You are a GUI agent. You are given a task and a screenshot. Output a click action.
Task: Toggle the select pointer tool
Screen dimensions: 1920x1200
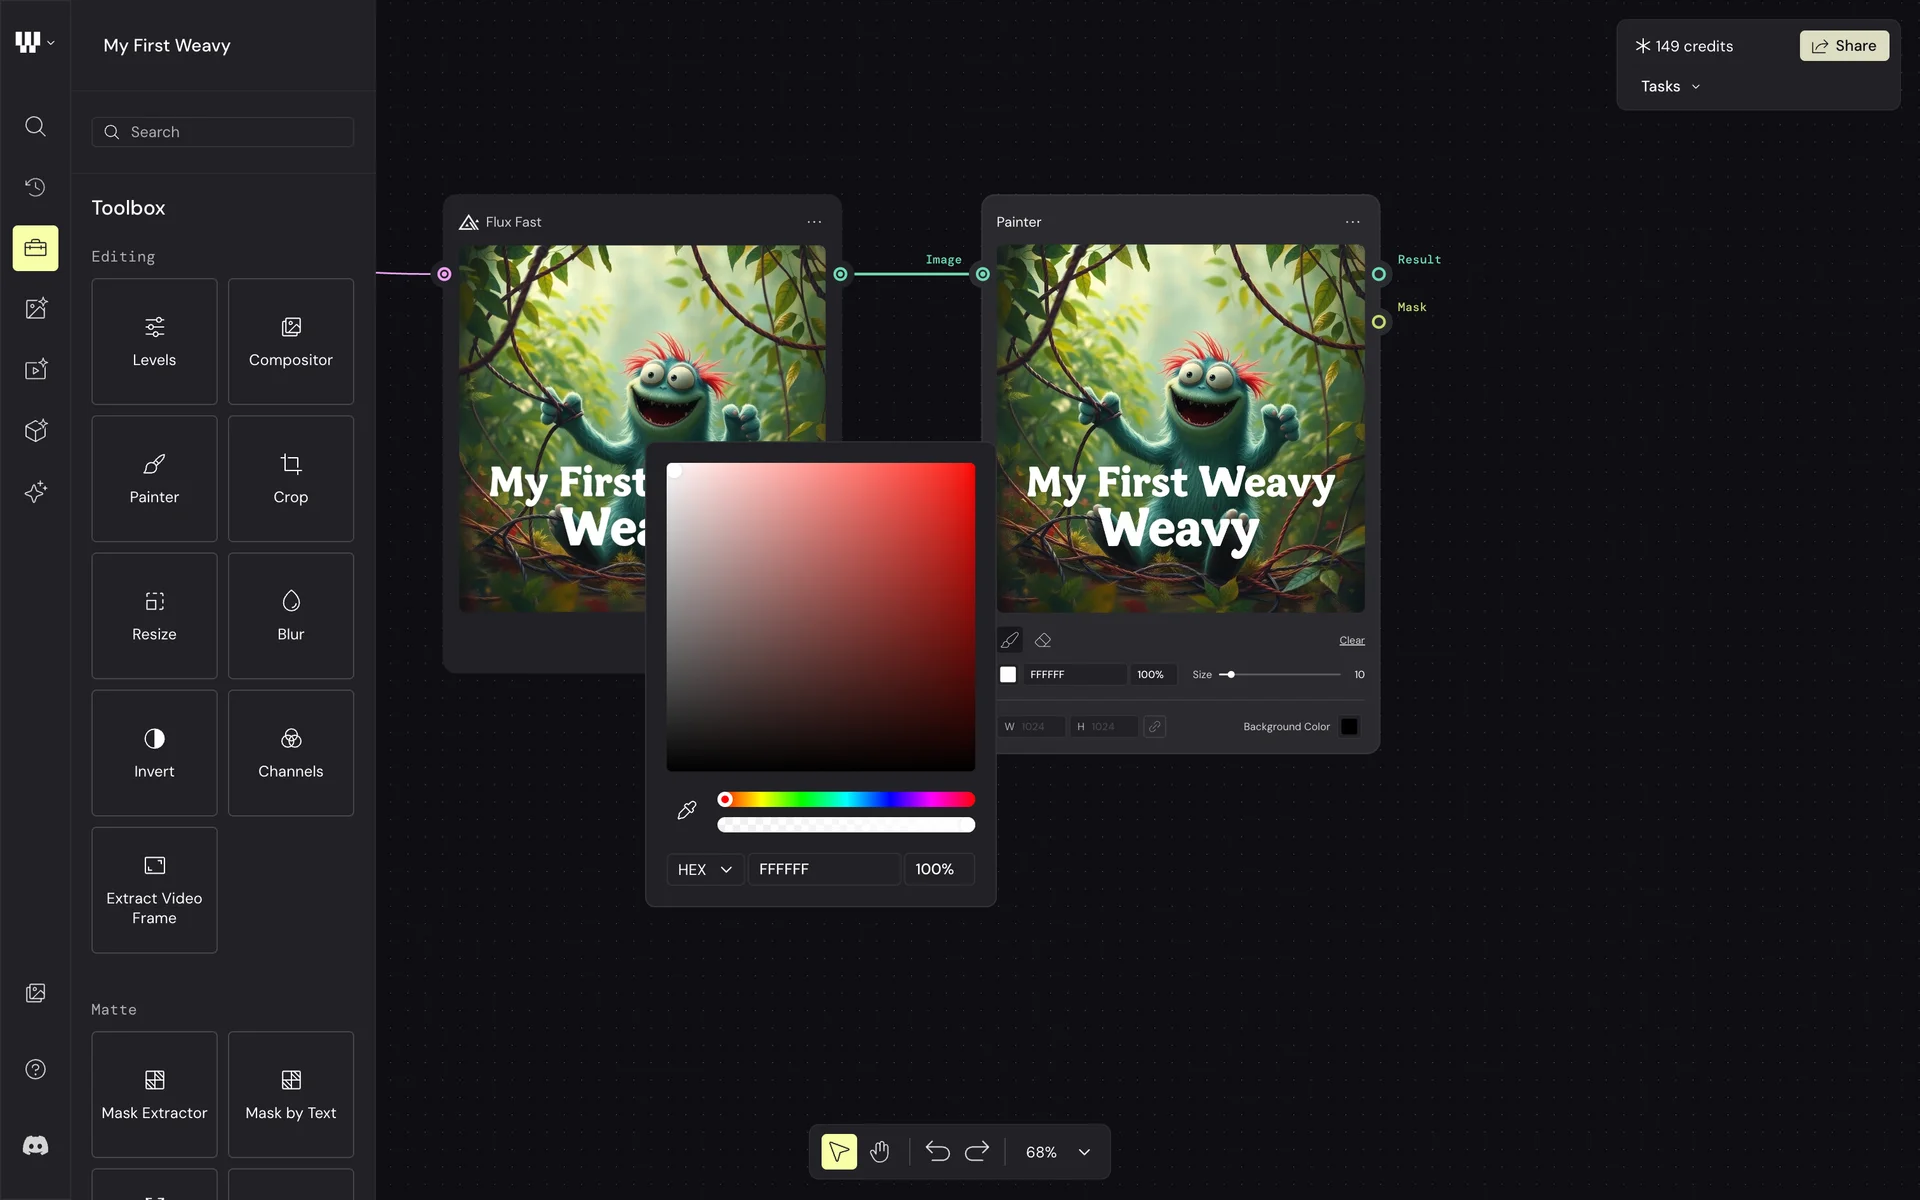839,1152
